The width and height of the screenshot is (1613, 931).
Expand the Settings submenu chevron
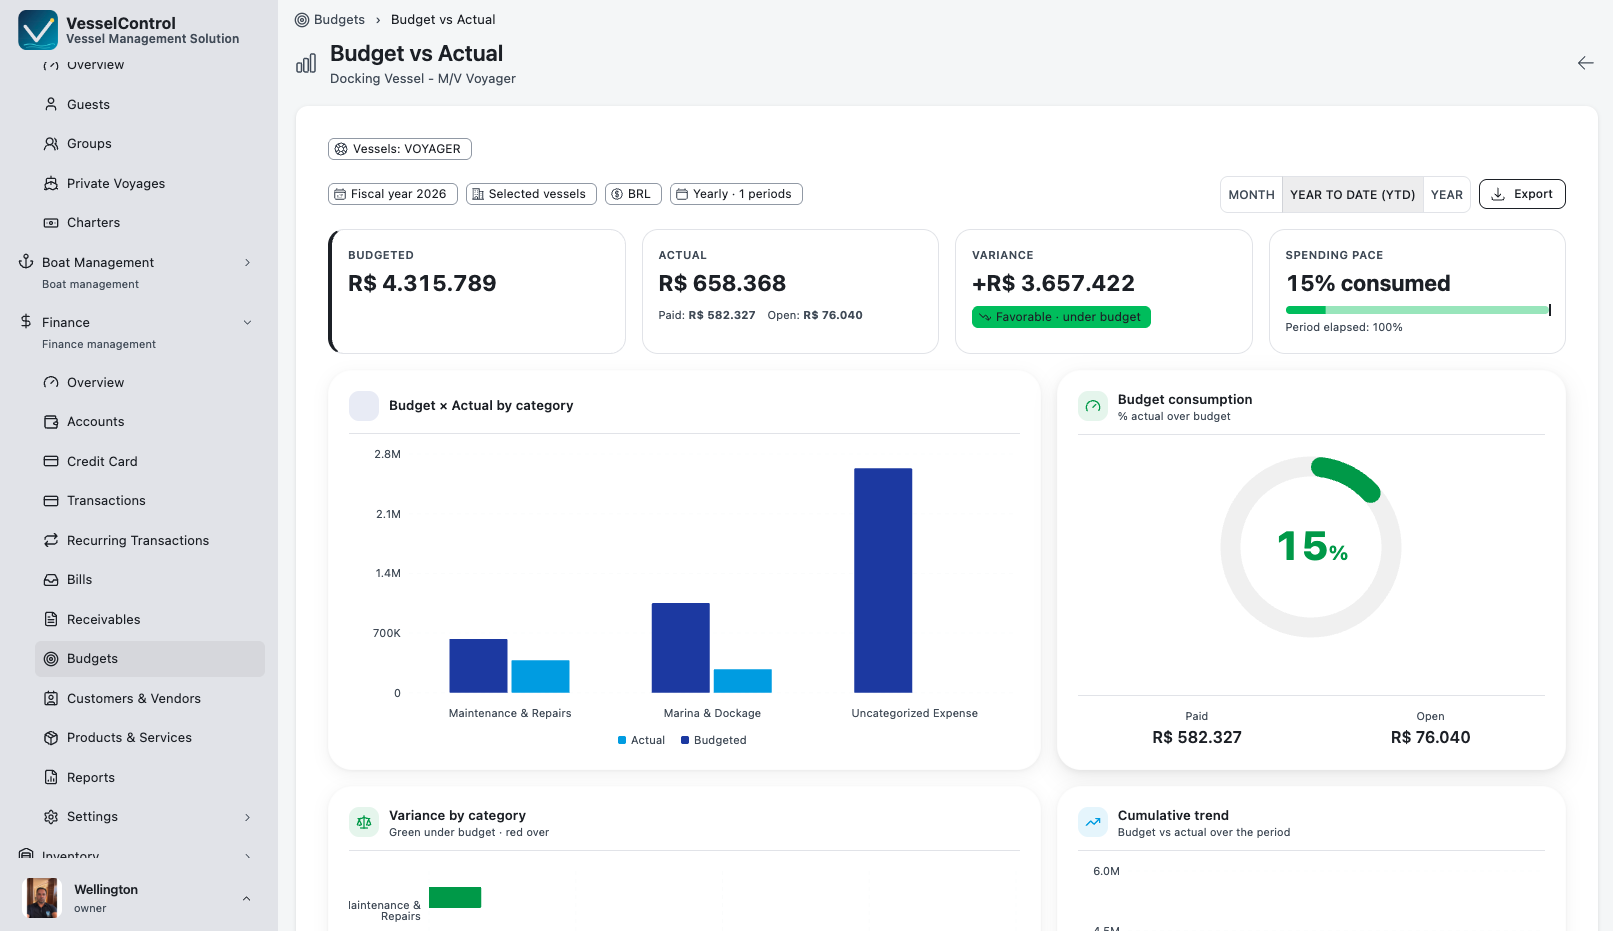248,817
